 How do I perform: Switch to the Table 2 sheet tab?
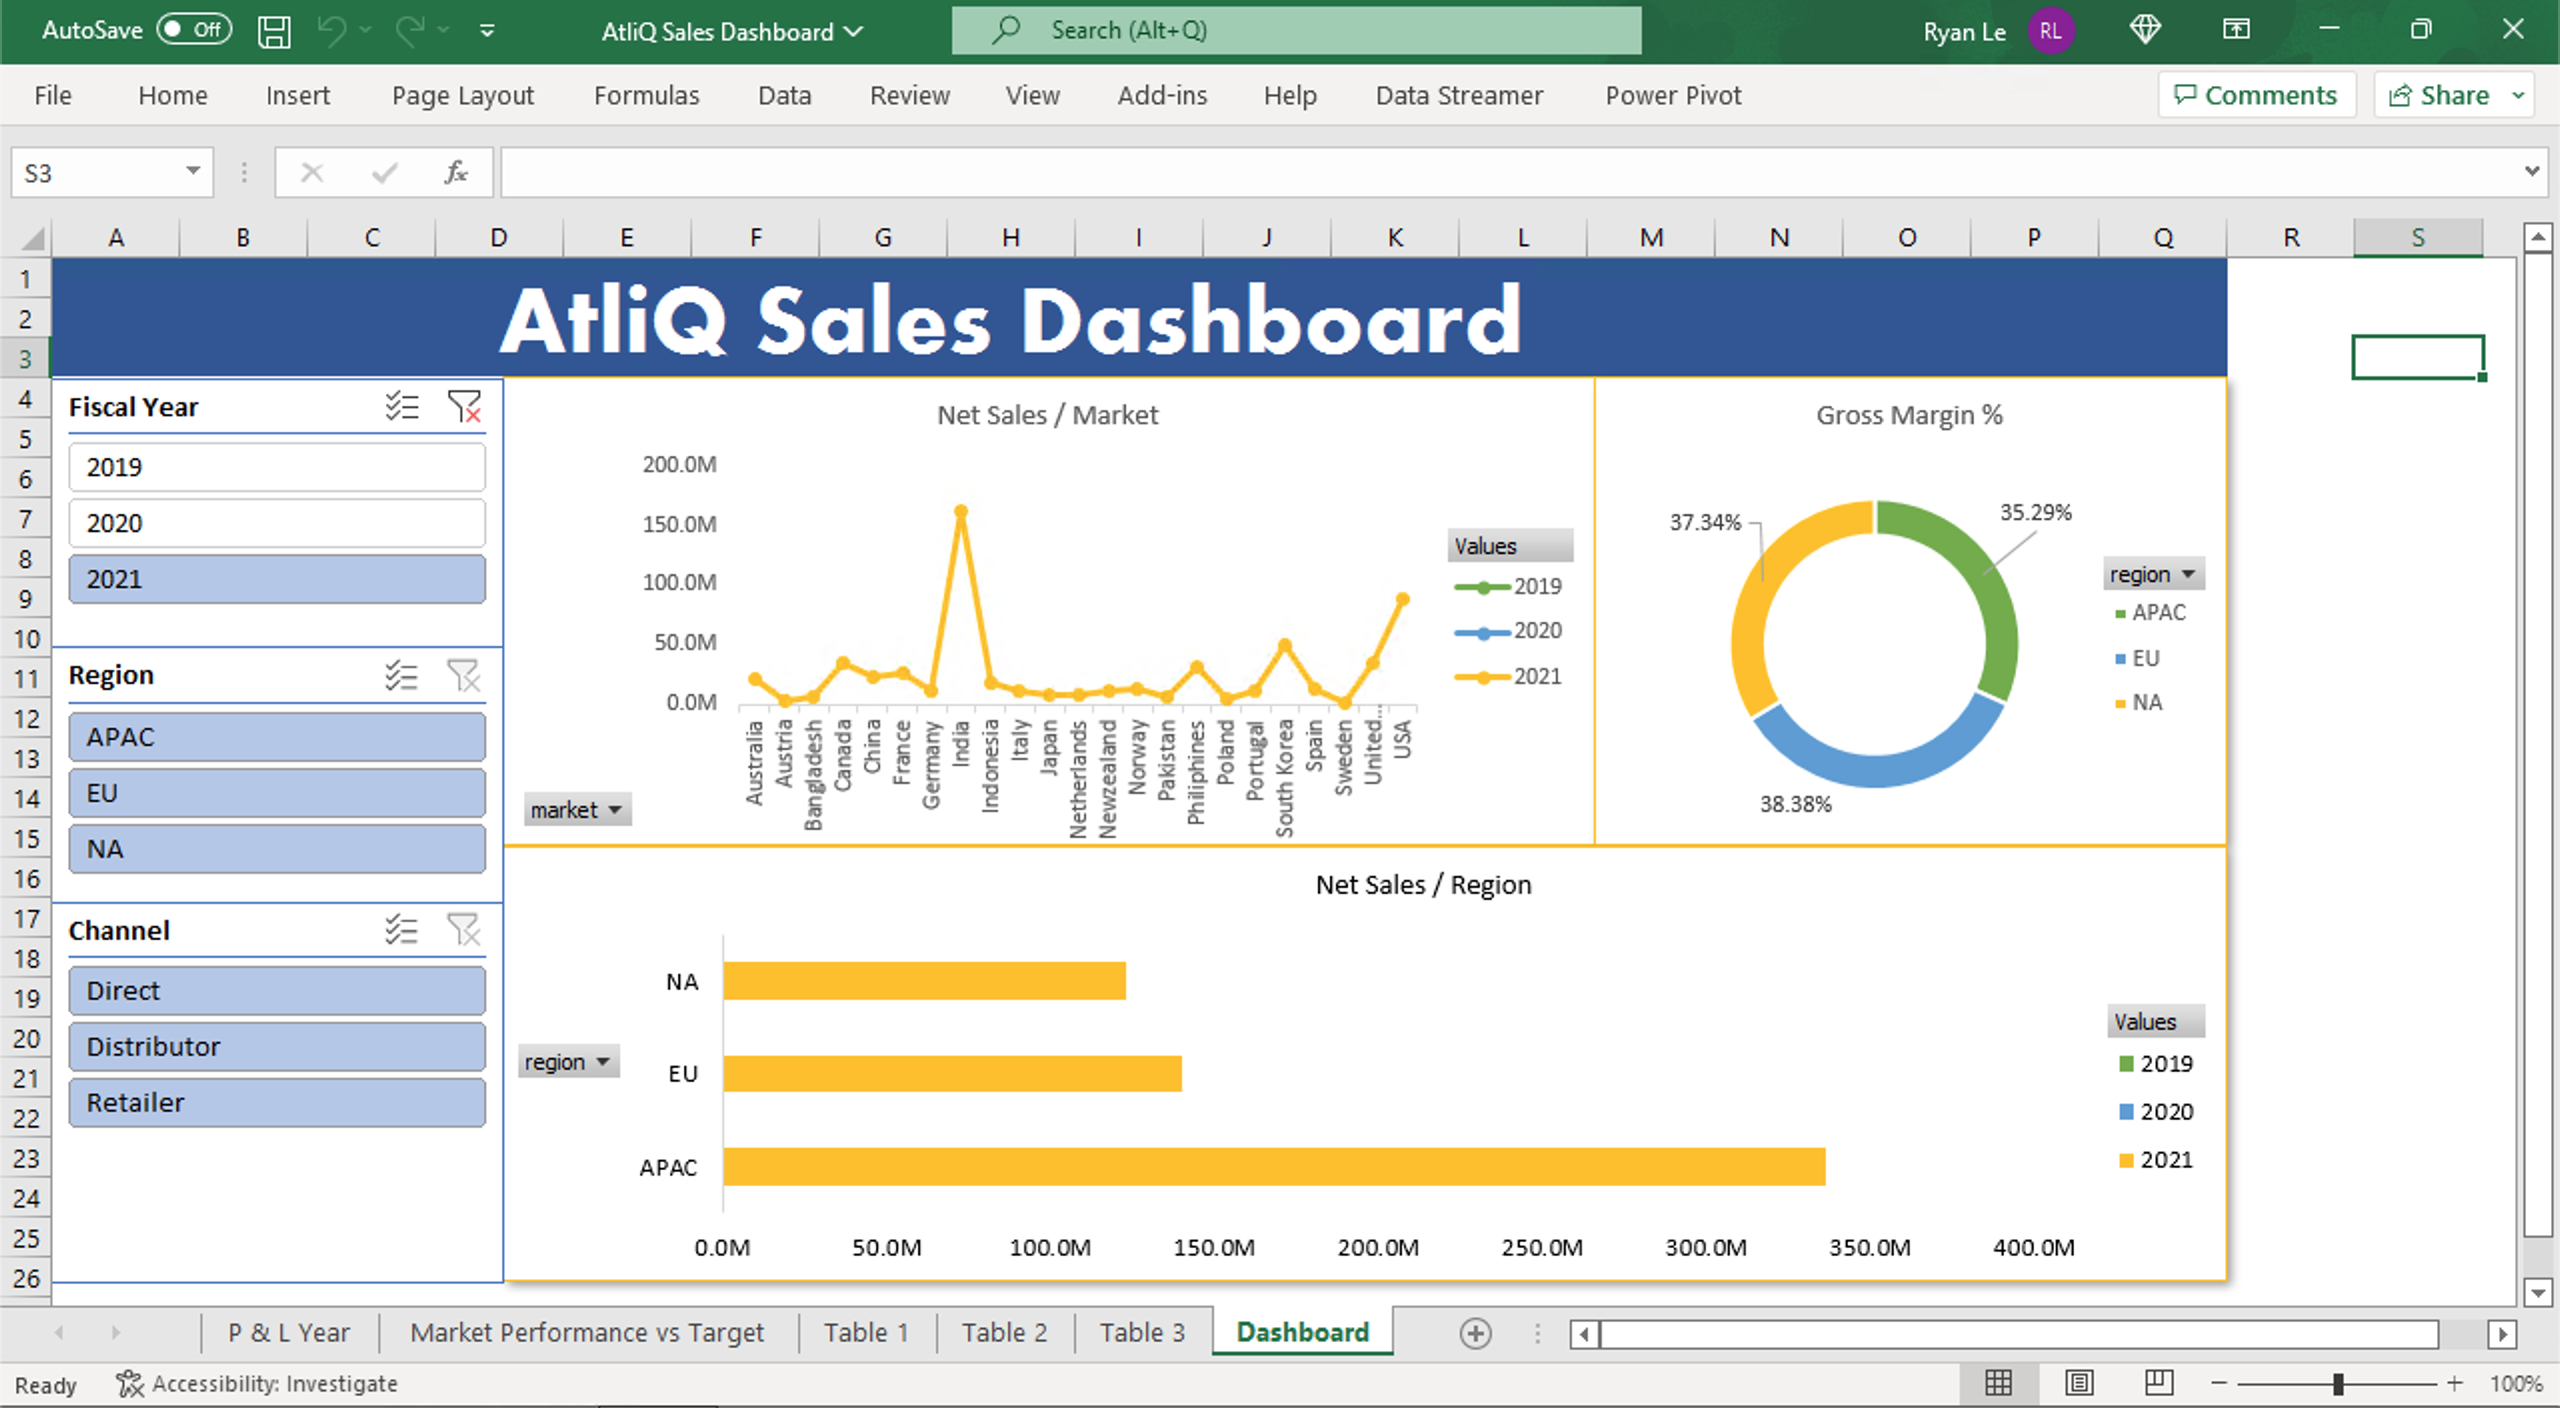(x=1004, y=1333)
